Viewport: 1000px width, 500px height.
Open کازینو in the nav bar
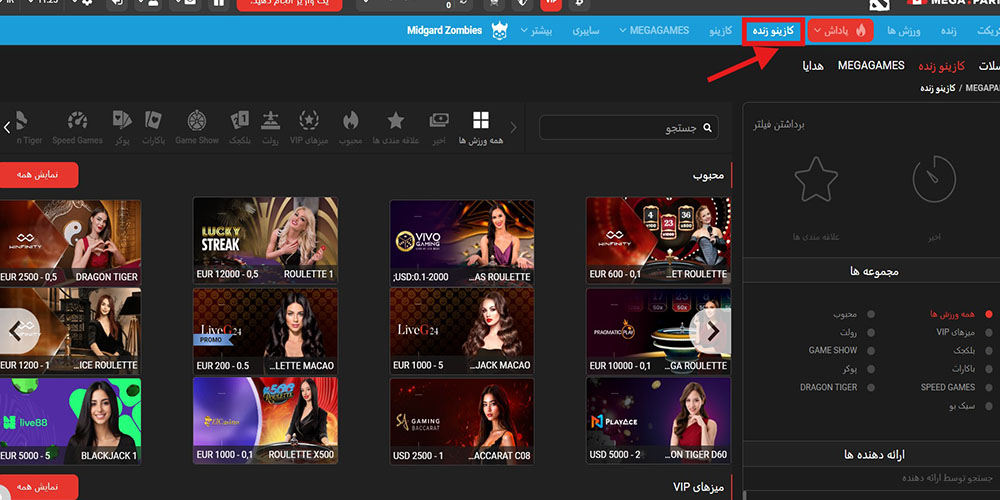(721, 31)
